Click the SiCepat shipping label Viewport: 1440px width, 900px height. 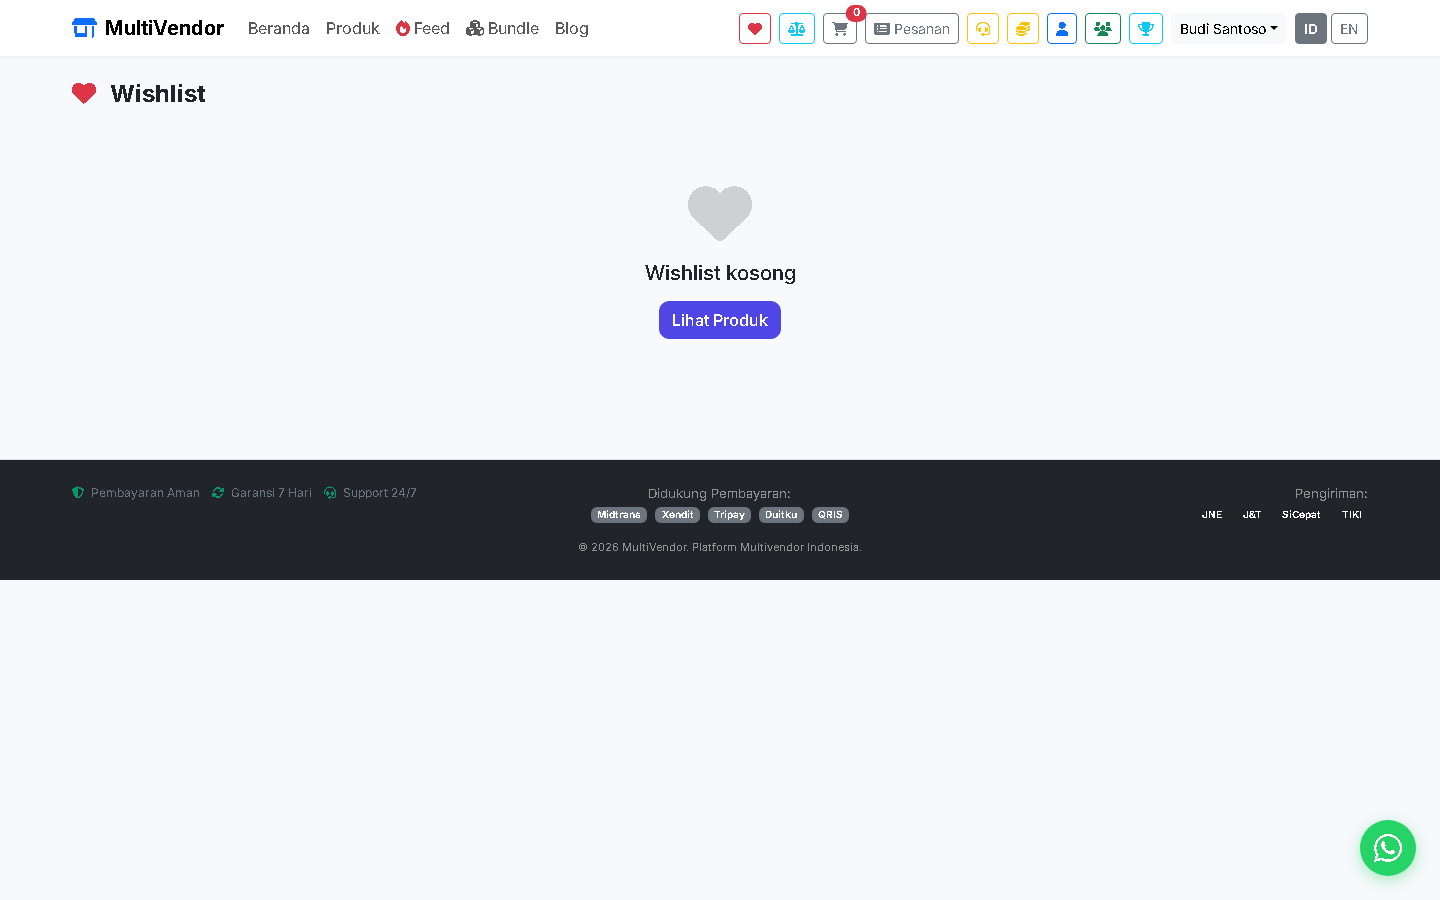[1301, 515]
